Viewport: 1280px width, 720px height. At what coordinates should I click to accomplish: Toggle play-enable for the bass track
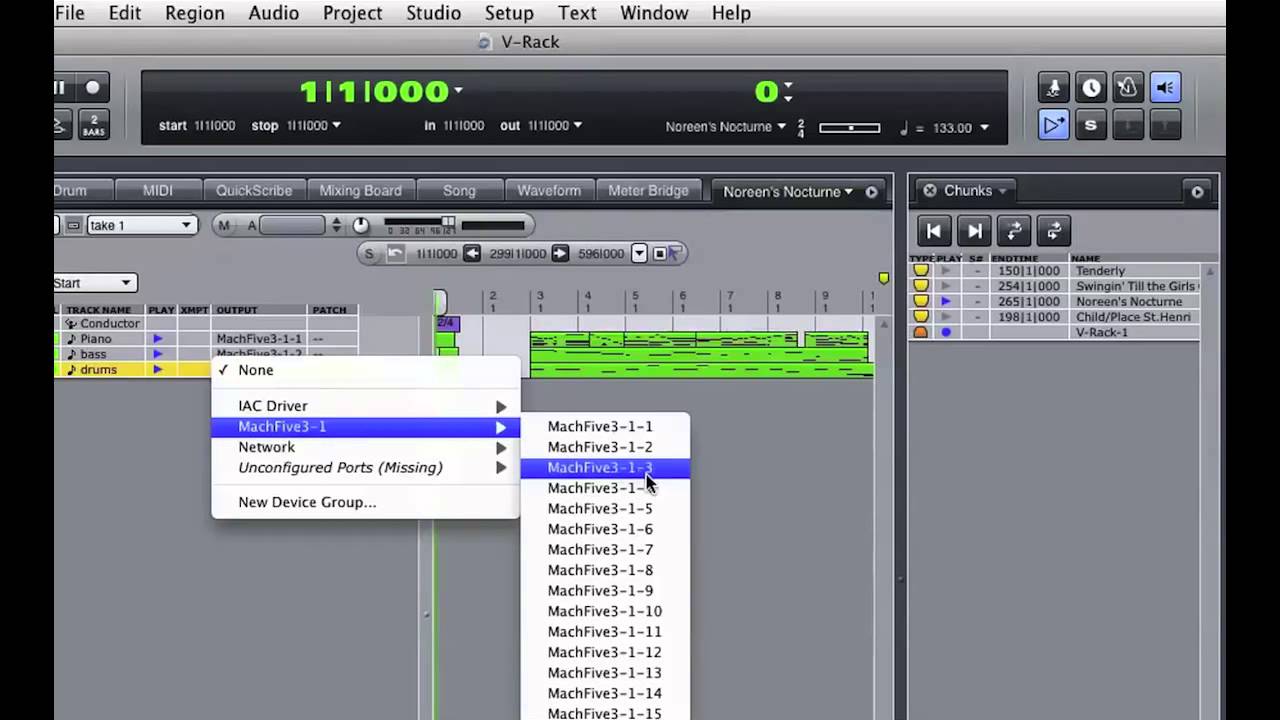(158, 354)
